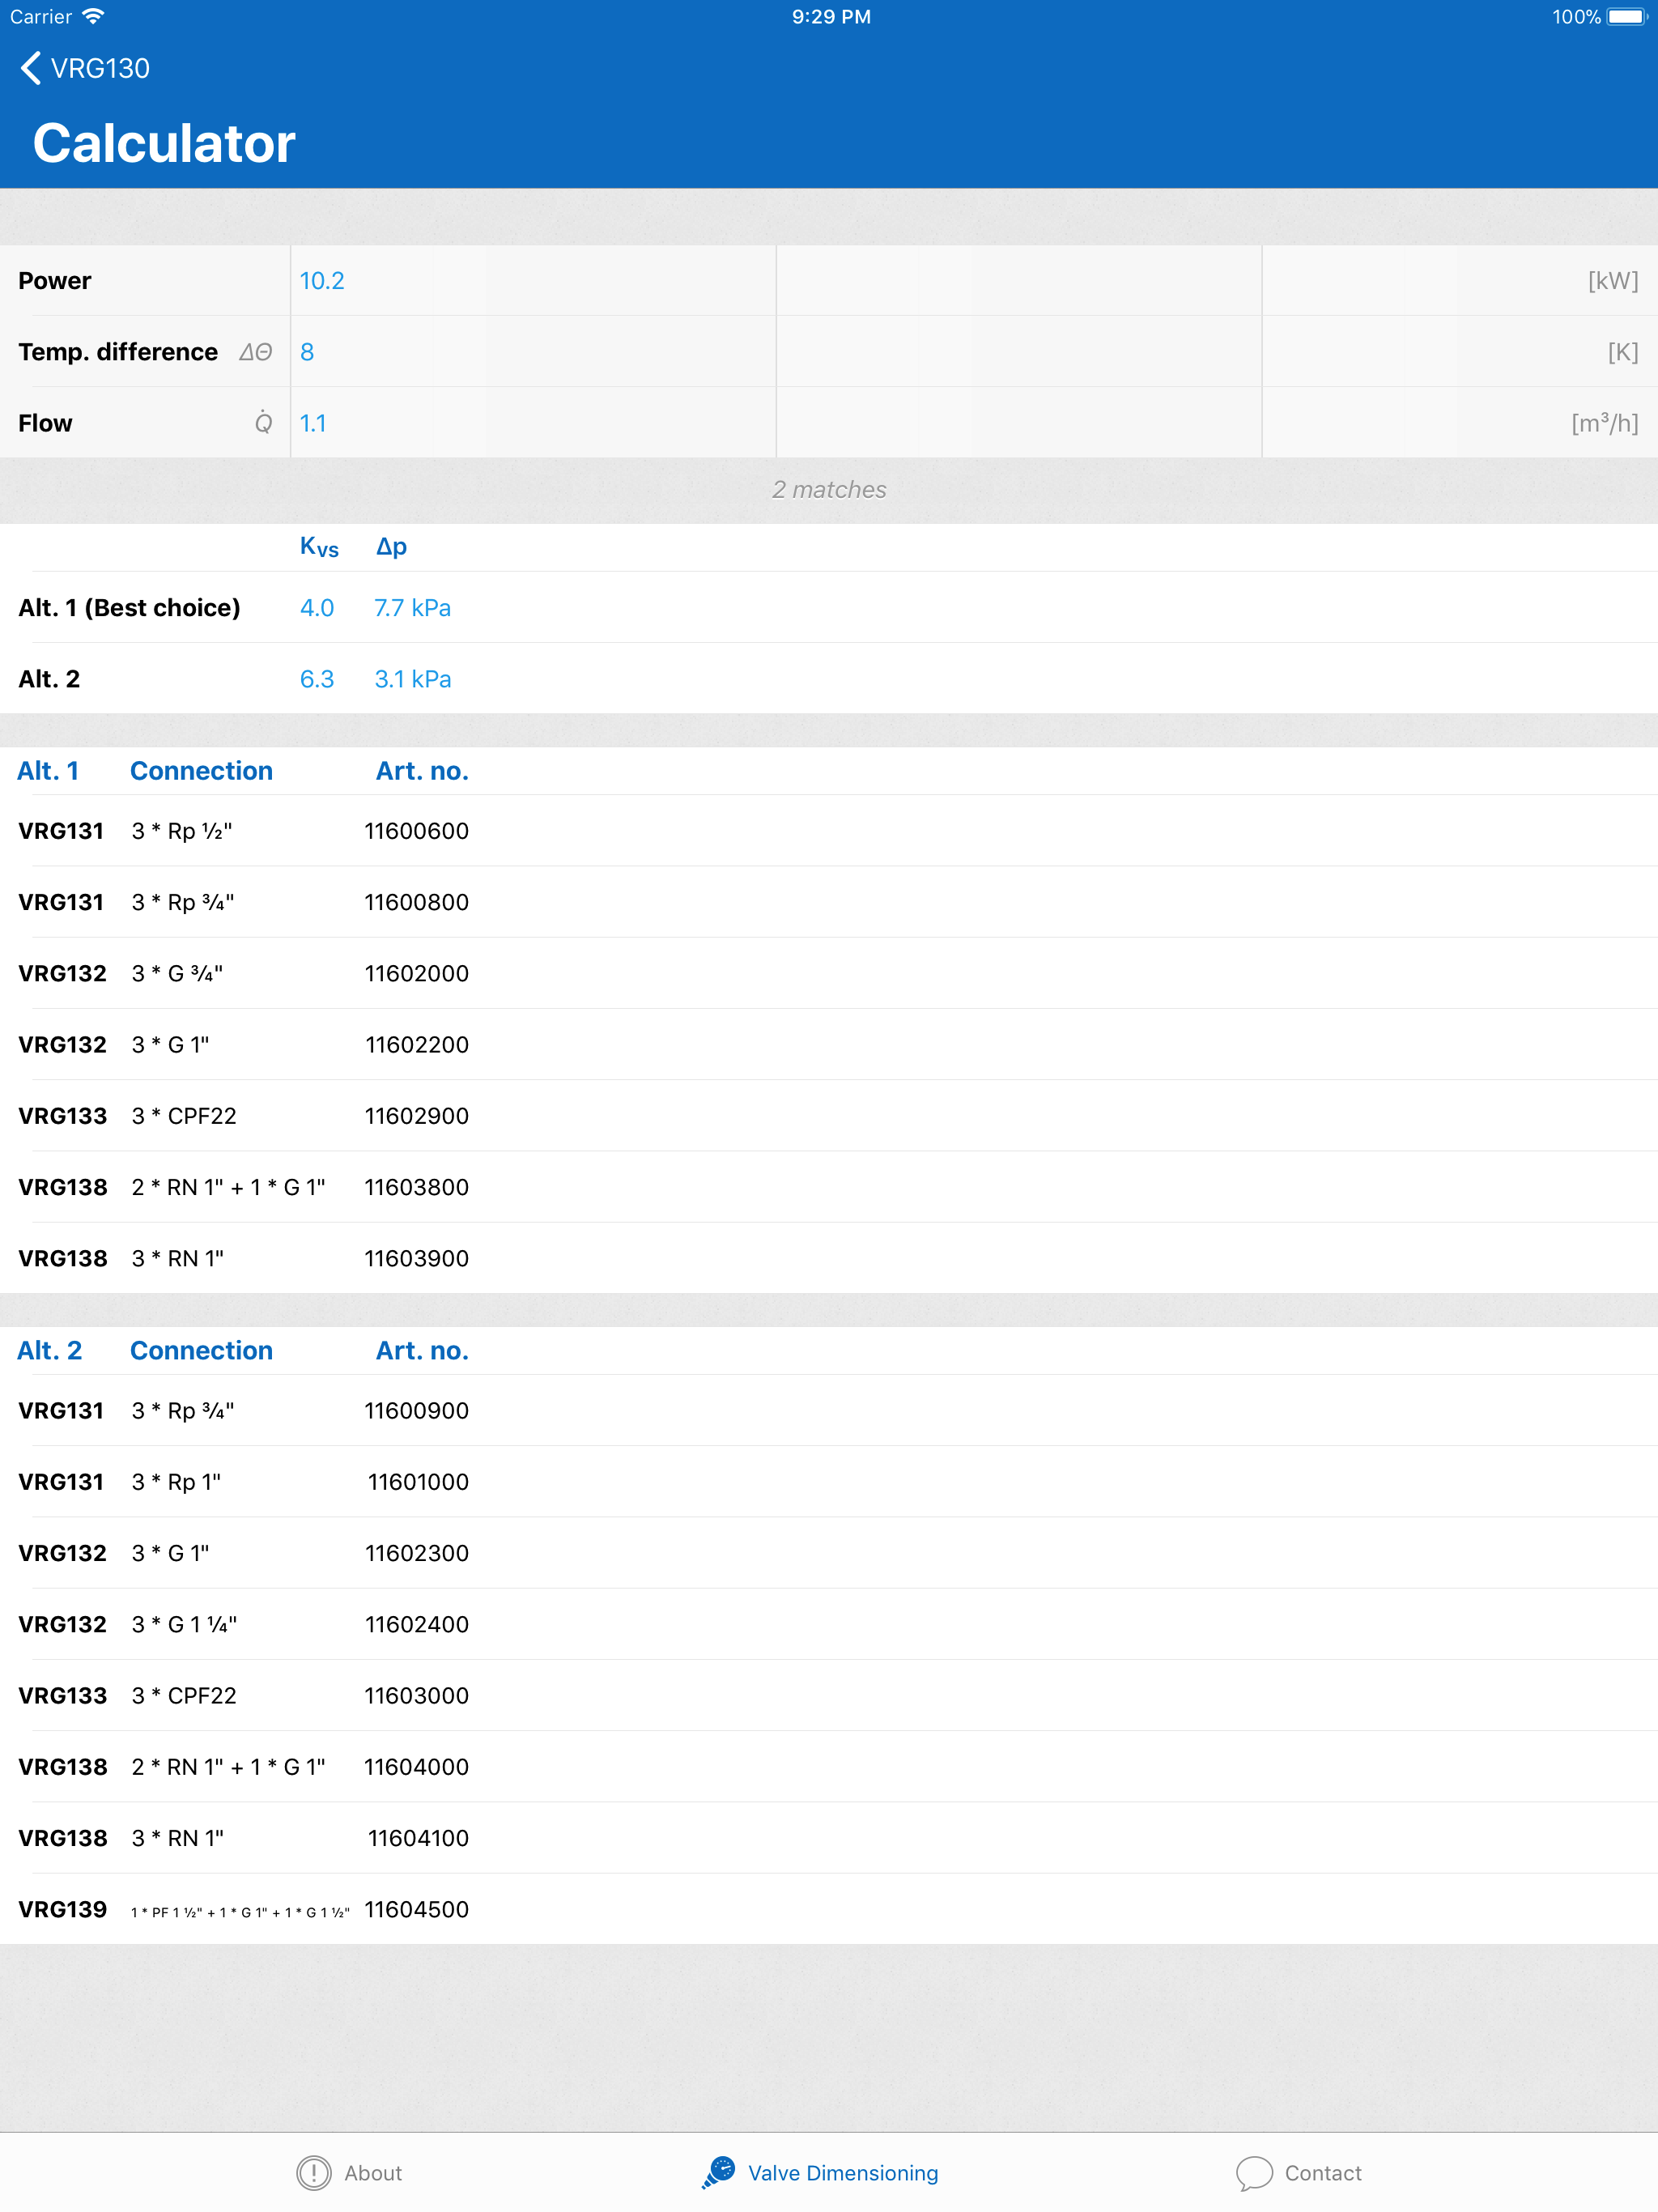This screenshot has width=1658, height=2212.
Task: Tap the back chevron to VRG130
Action: [x=30, y=68]
